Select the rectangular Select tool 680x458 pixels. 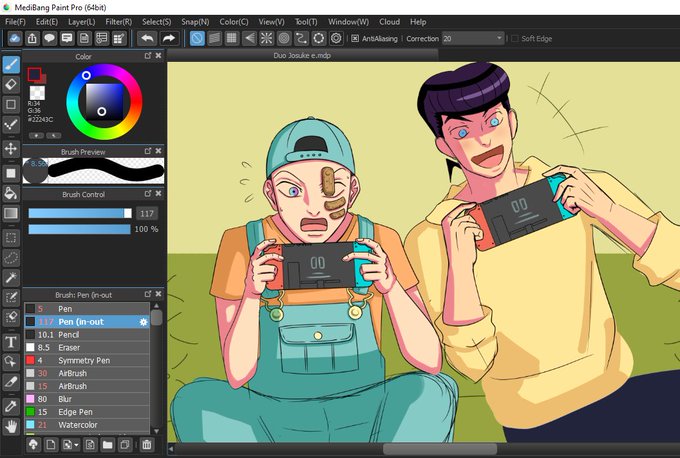tap(11, 237)
